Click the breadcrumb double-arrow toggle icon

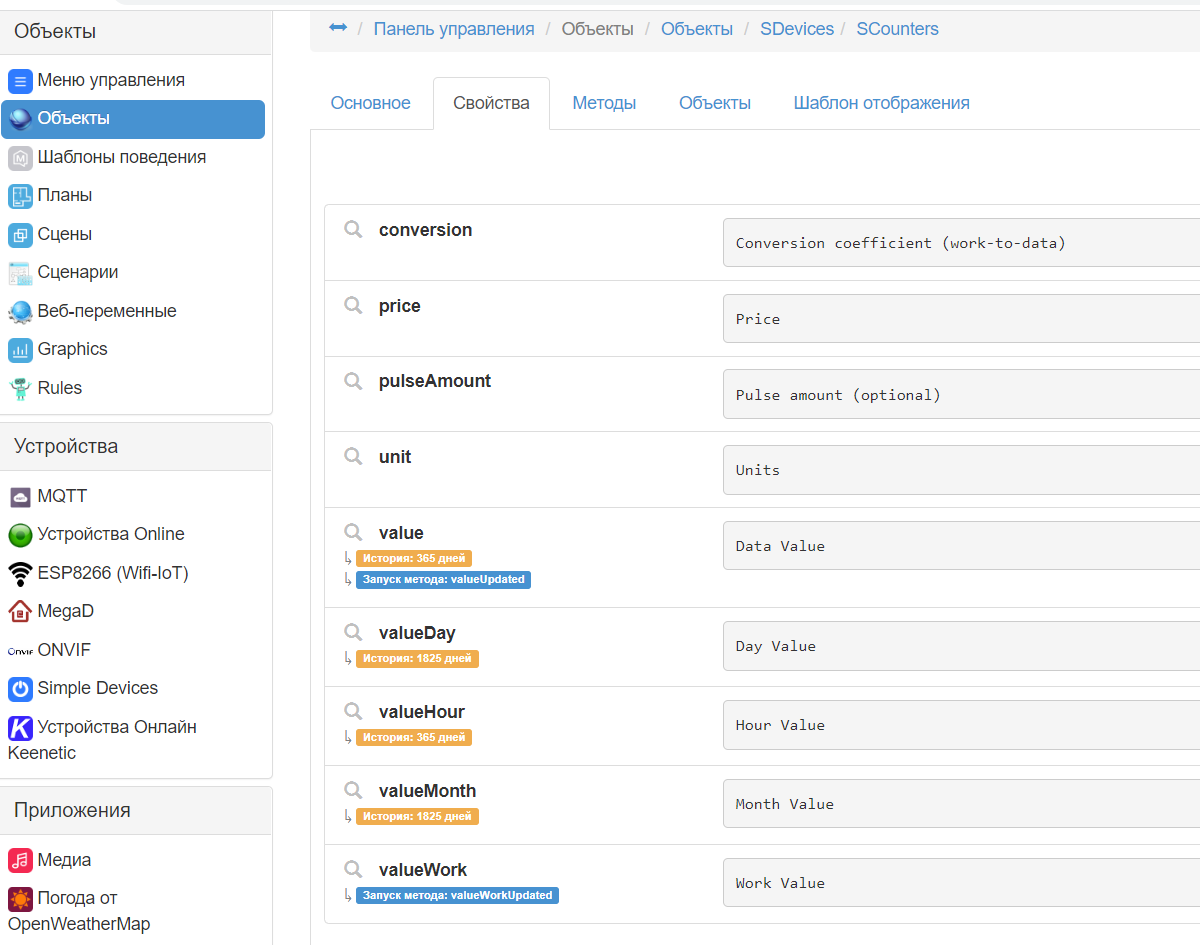[338, 28]
